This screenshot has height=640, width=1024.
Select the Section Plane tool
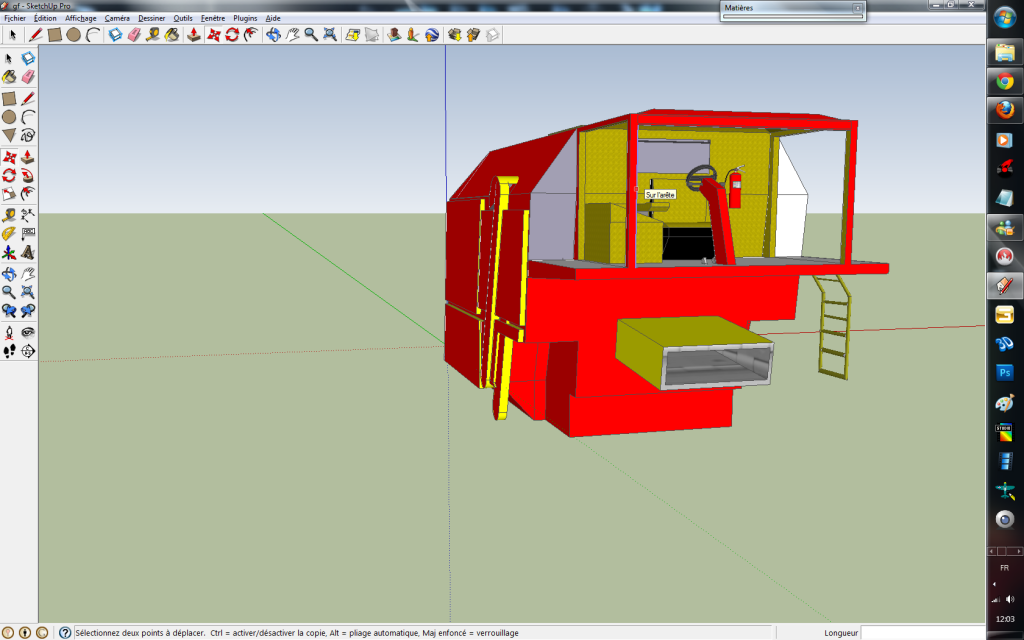tap(27, 351)
